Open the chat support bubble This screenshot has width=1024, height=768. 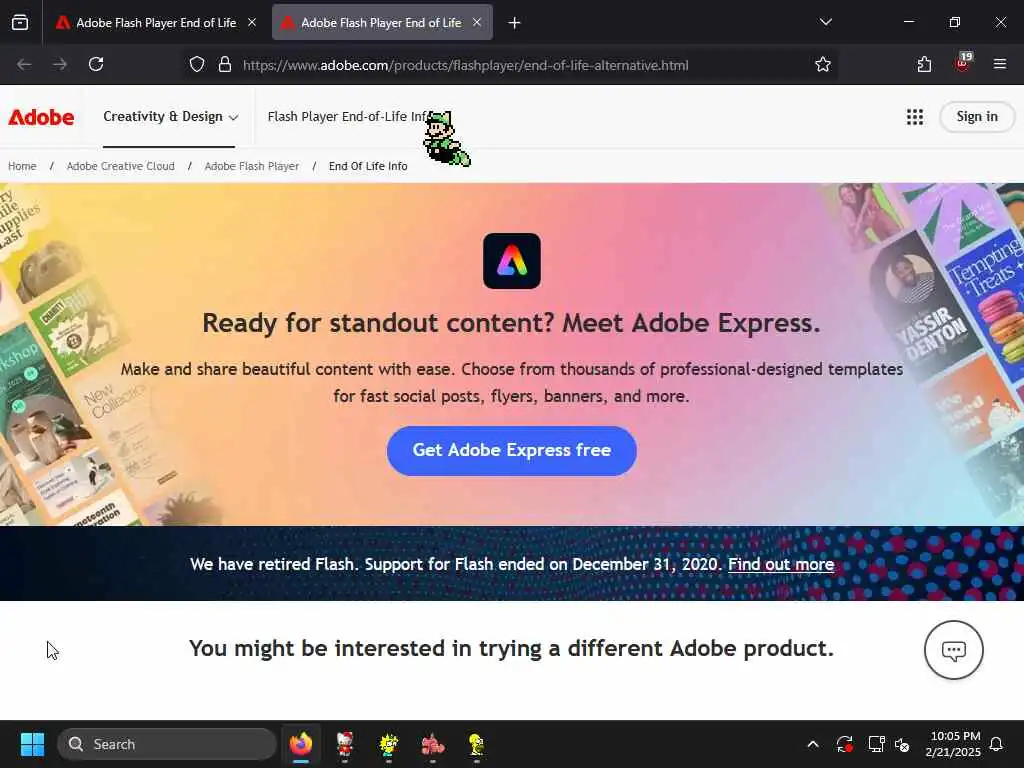click(x=953, y=650)
